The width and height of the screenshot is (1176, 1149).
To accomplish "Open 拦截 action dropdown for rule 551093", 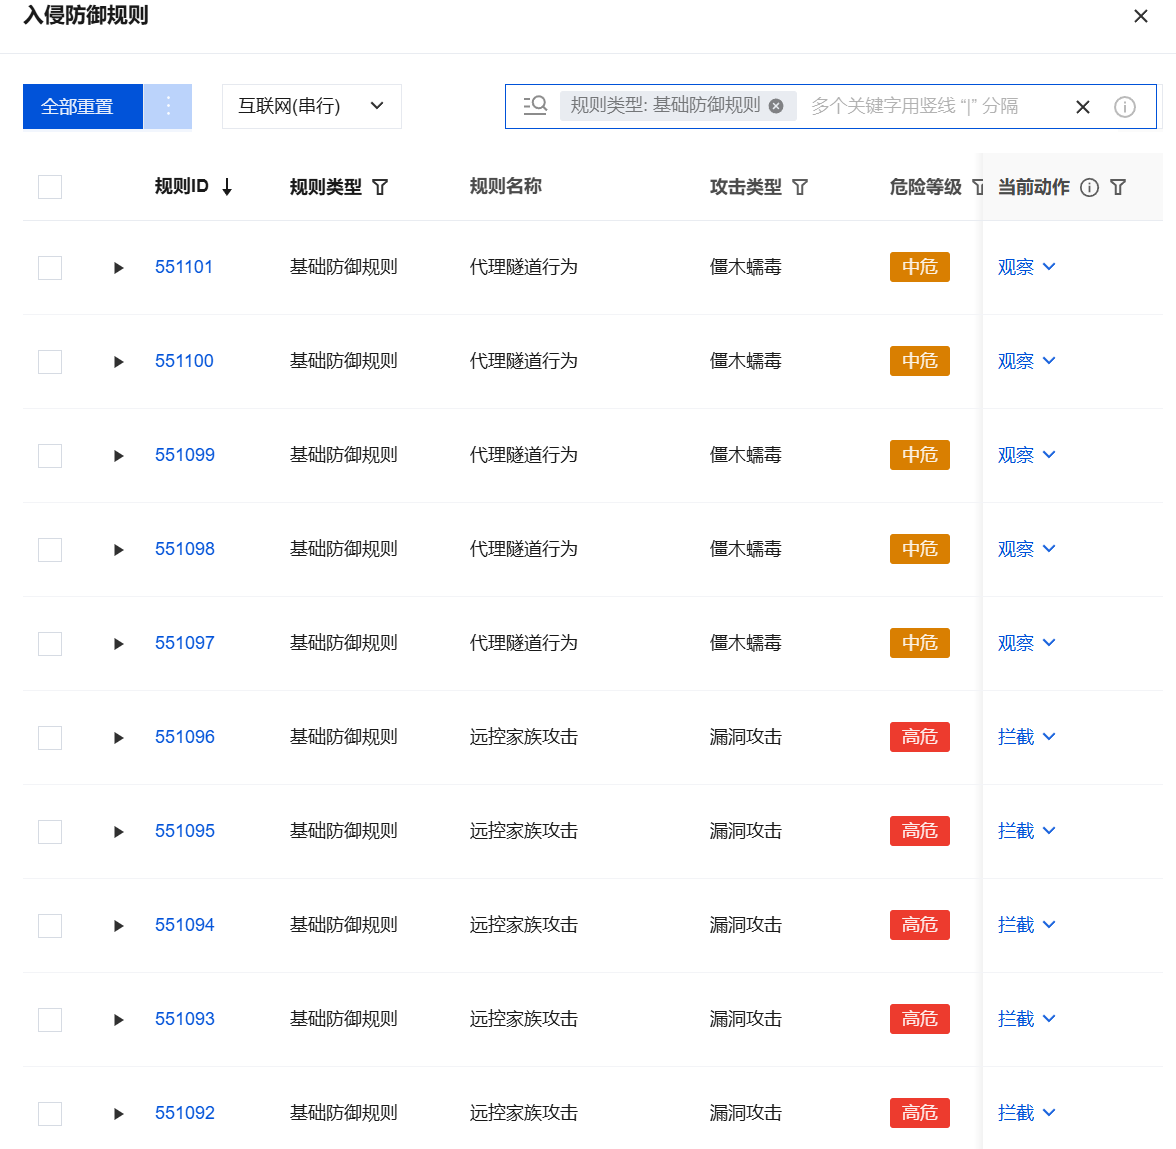I will click(x=1027, y=1019).
